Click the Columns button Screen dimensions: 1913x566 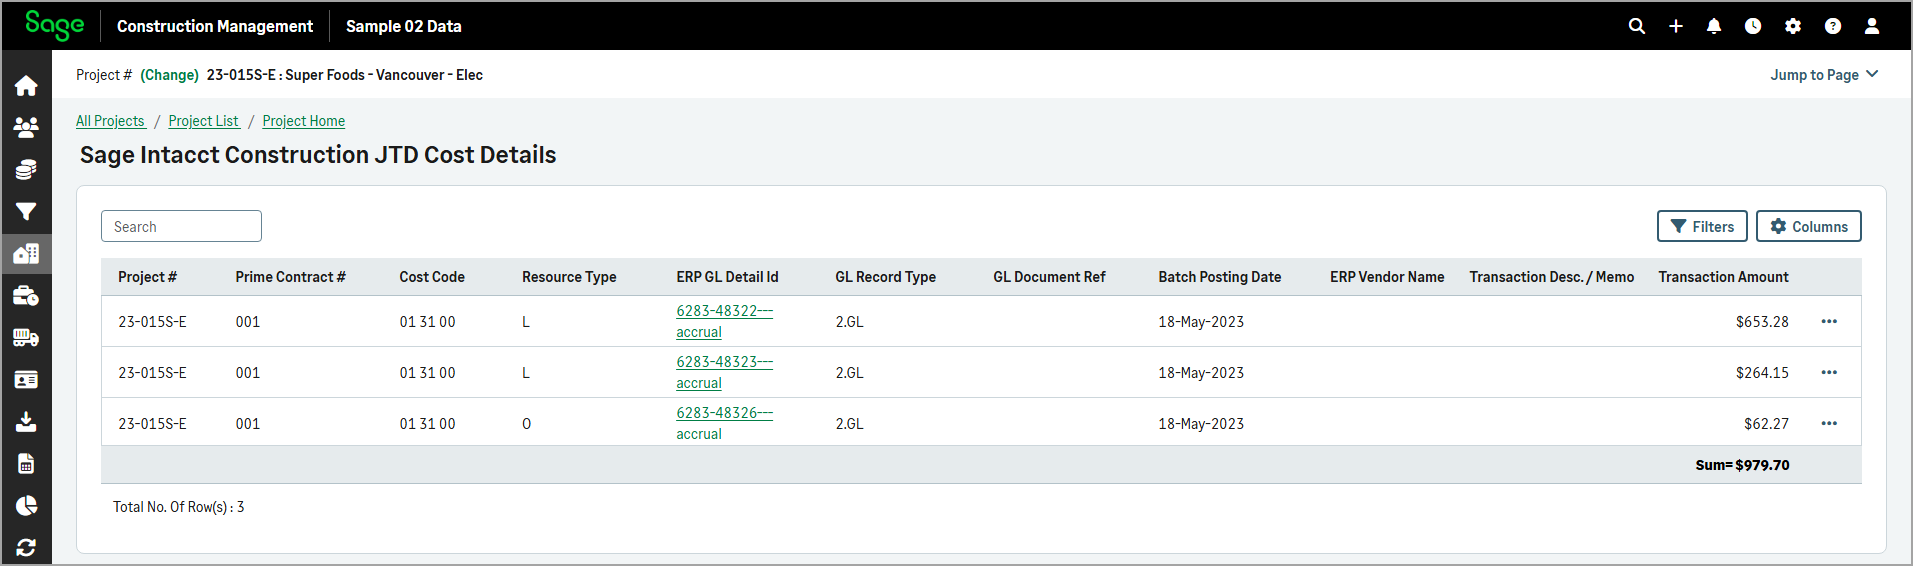[x=1808, y=227]
